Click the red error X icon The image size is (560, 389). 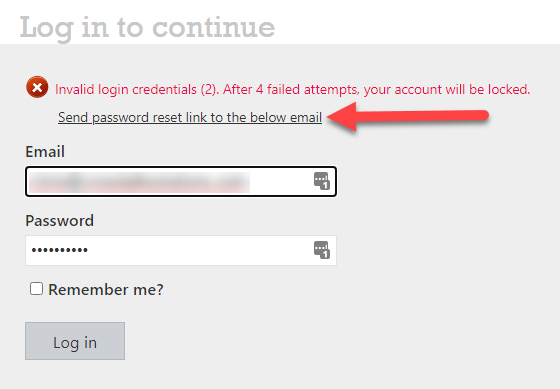pos(37,87)
